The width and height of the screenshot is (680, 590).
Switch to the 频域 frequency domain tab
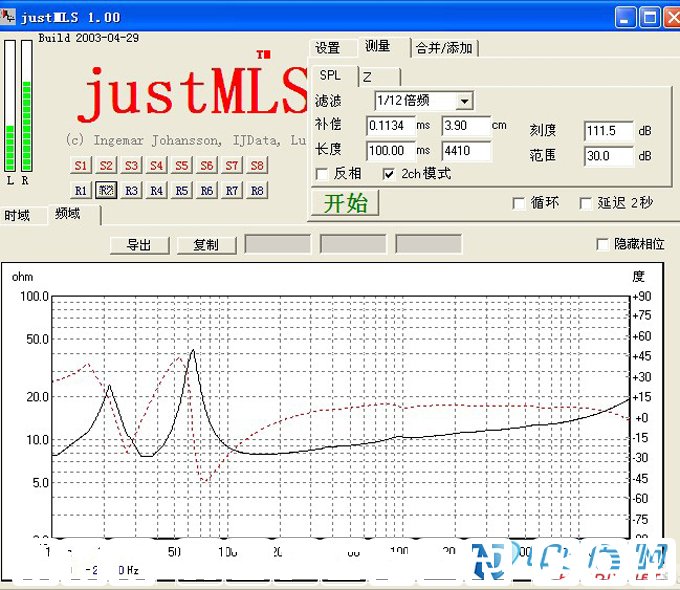(x=75, y=214)
